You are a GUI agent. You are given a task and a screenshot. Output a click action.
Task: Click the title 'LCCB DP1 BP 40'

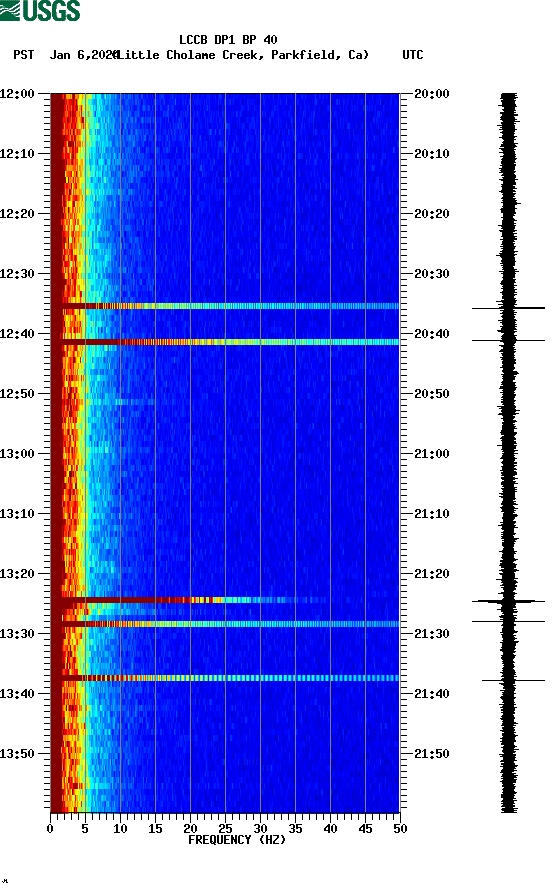[x=228, y=40]
